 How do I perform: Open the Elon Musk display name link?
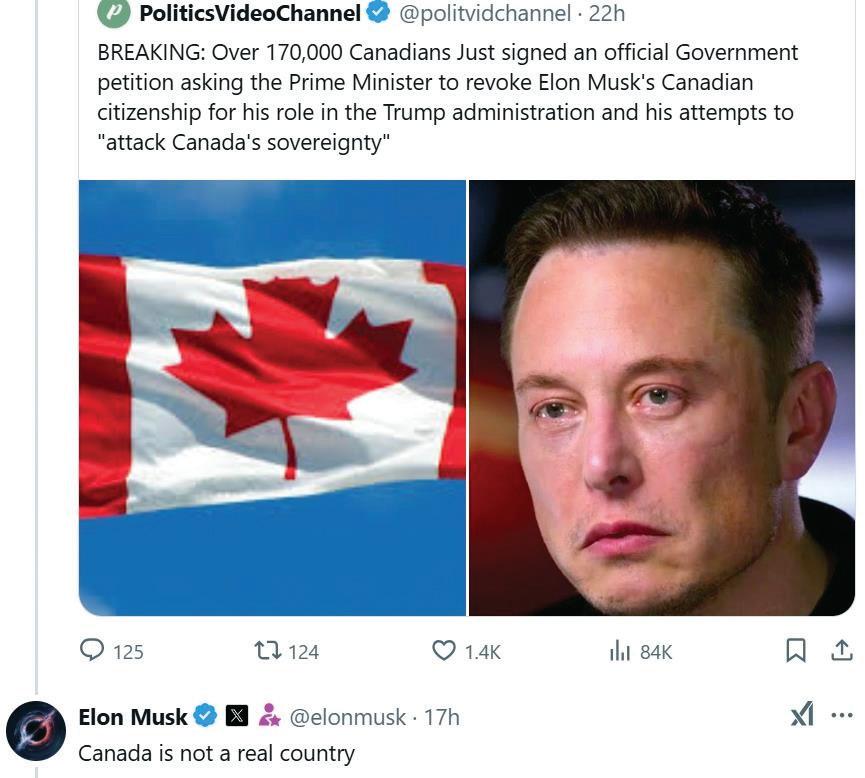133,717
